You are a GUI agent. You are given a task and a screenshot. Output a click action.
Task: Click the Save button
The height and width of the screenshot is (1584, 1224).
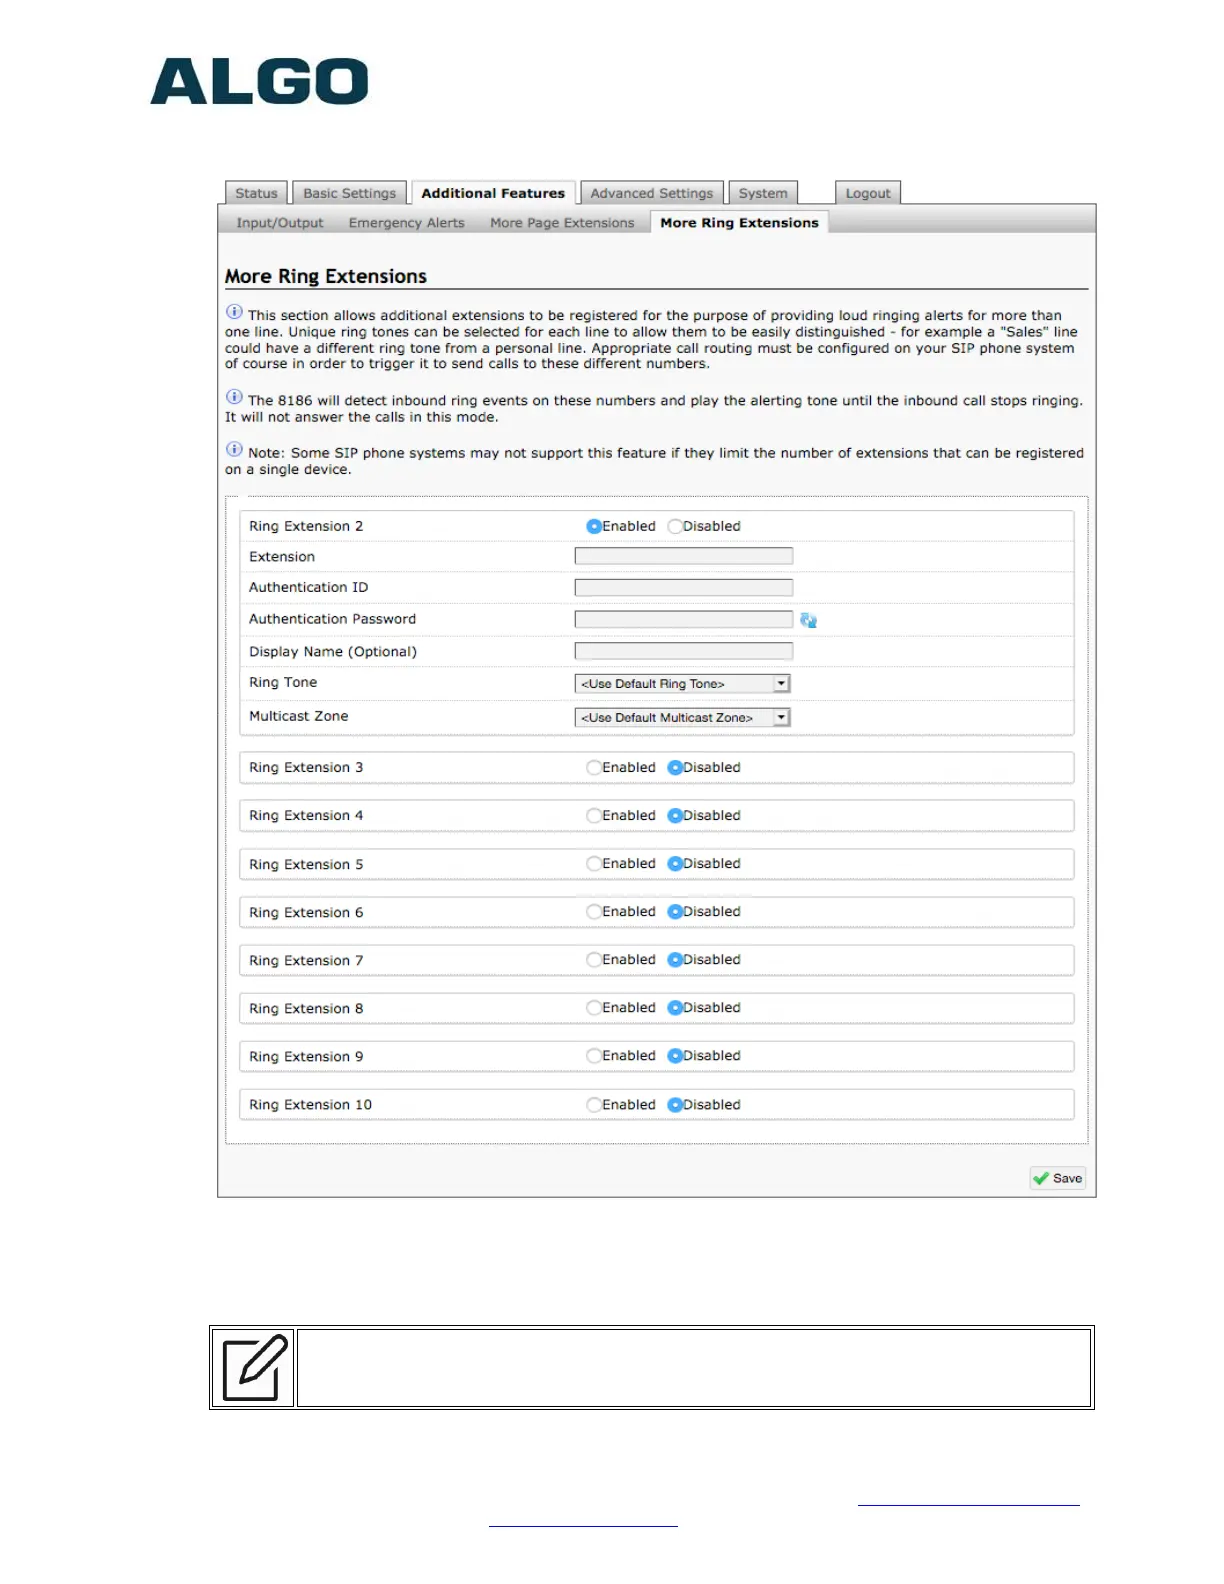[x=1058, y=1178]
